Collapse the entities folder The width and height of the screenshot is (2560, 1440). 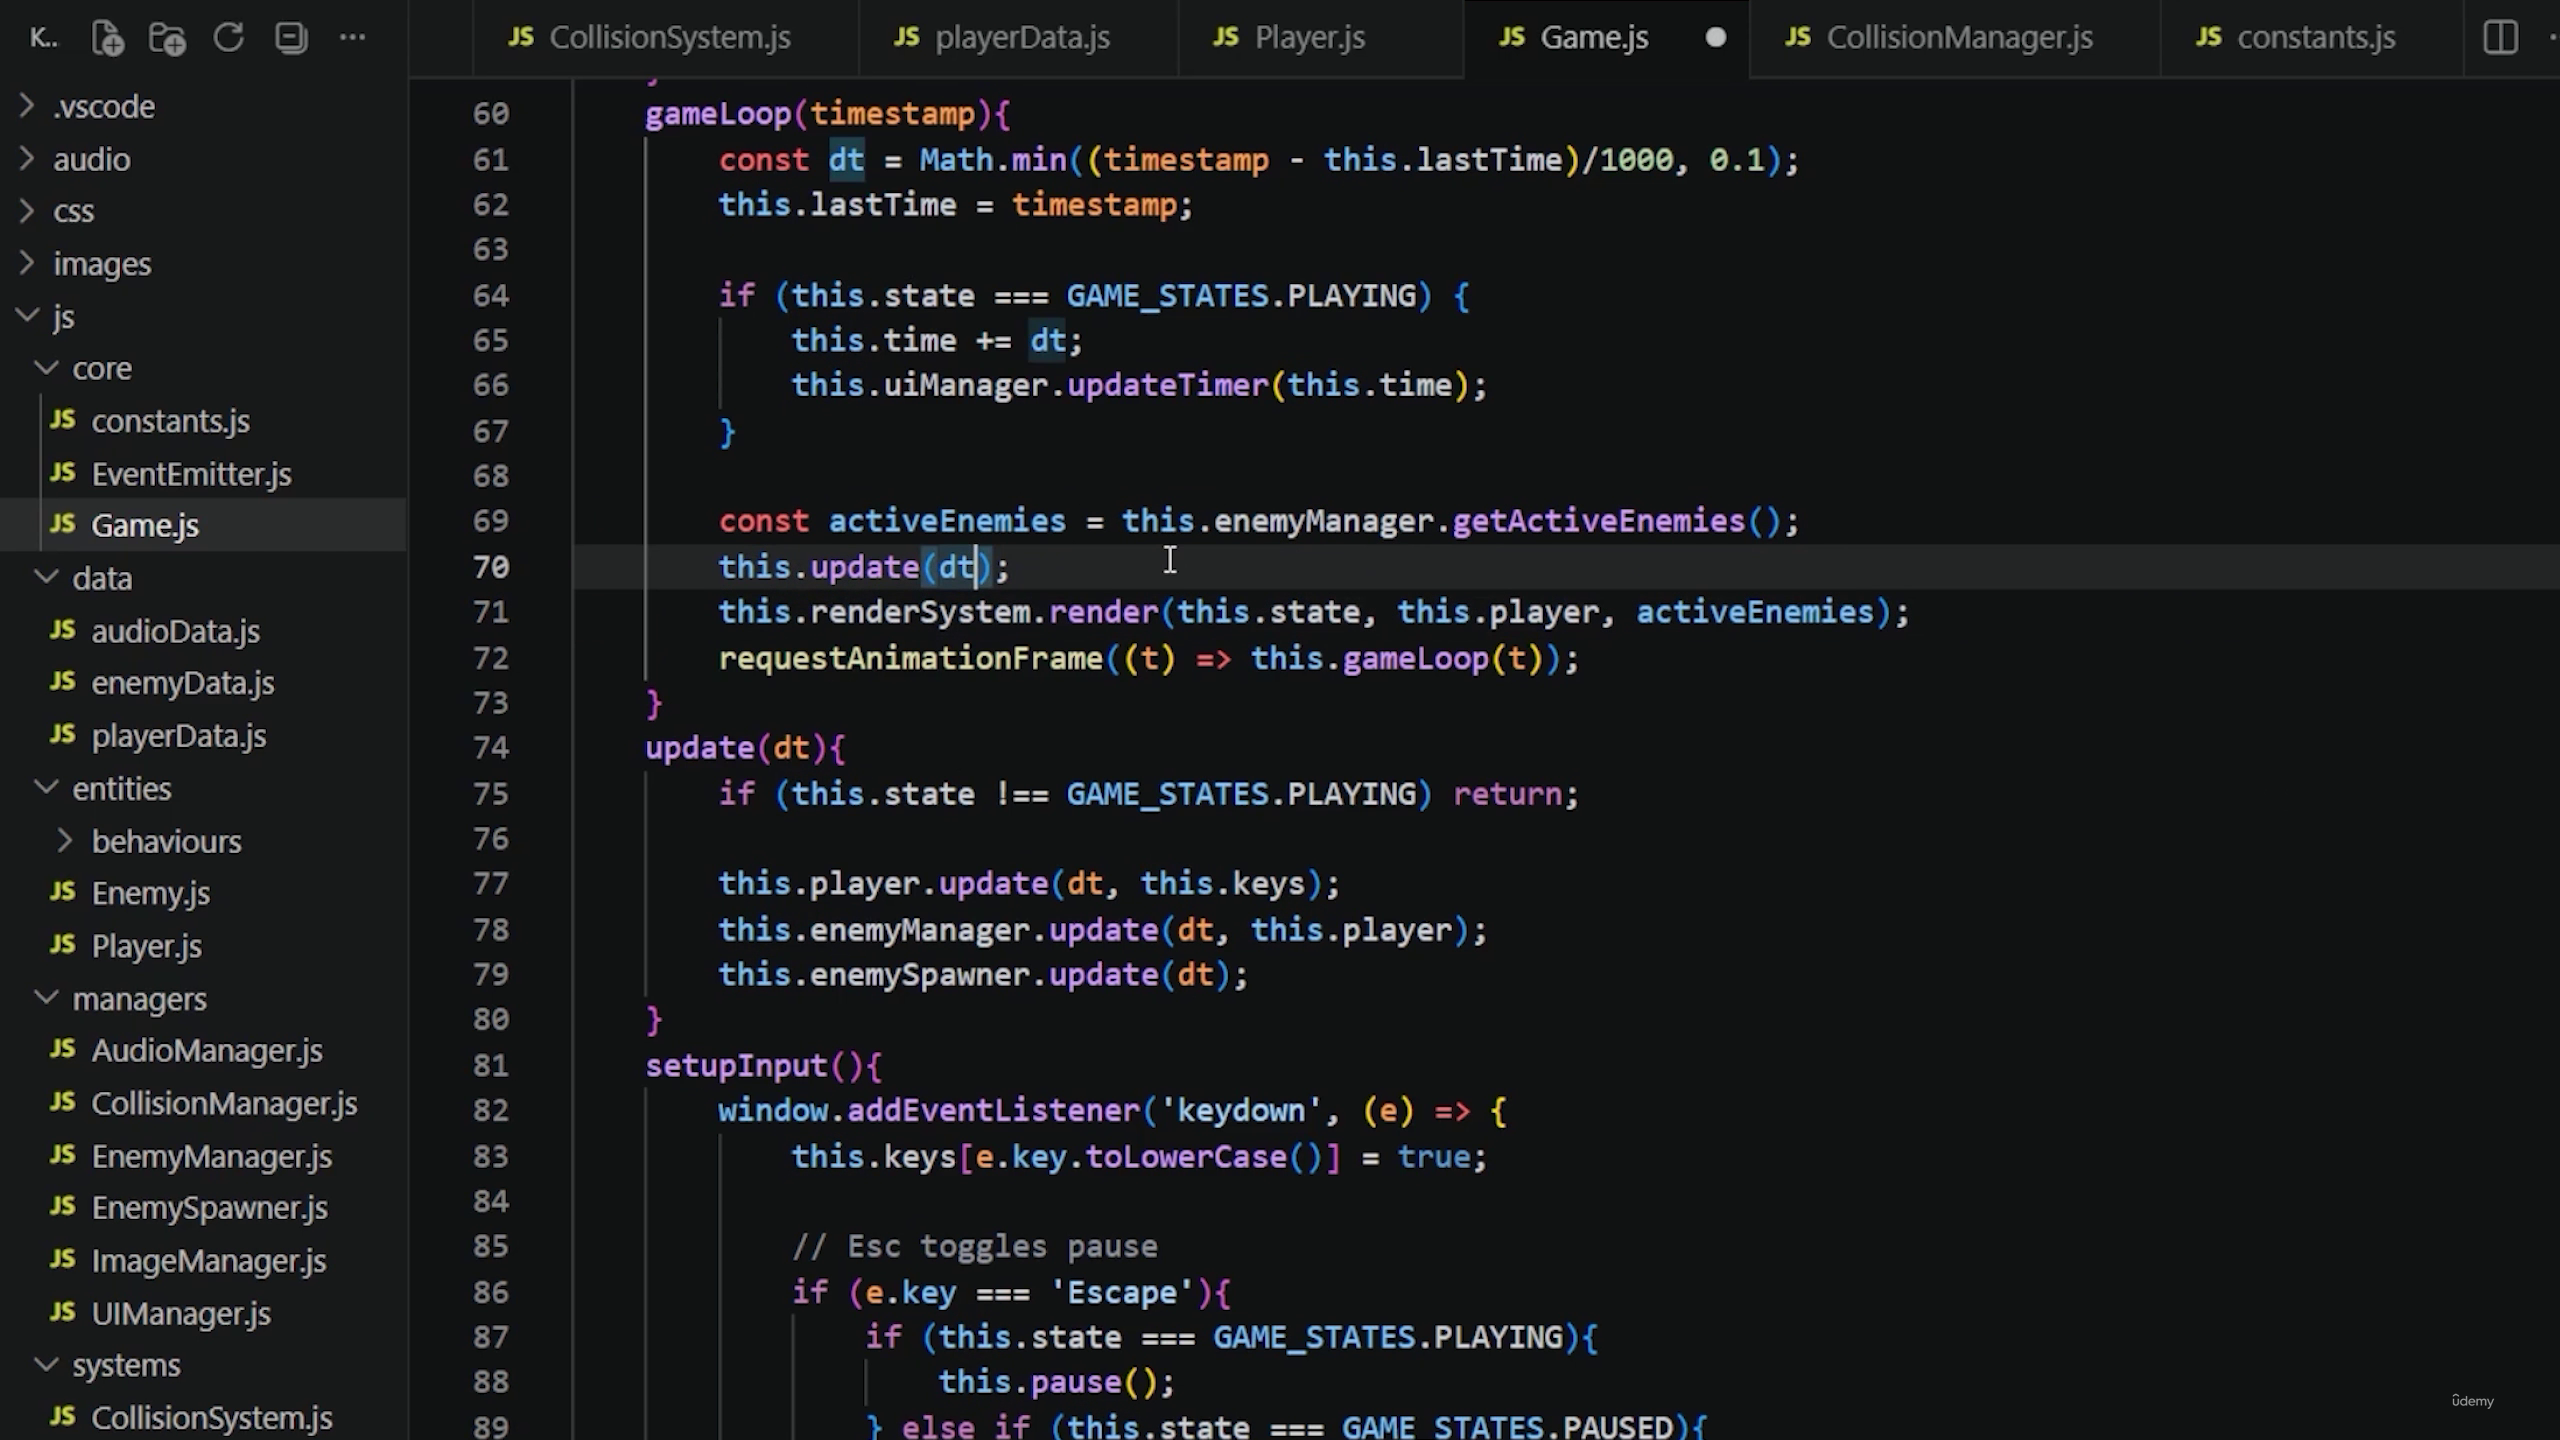203,788
